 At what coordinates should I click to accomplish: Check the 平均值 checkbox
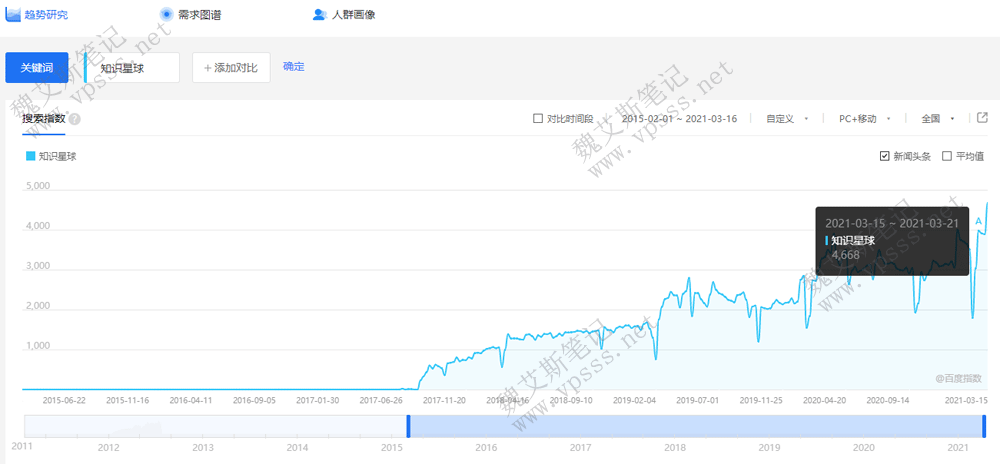click(x=947, y=156)
